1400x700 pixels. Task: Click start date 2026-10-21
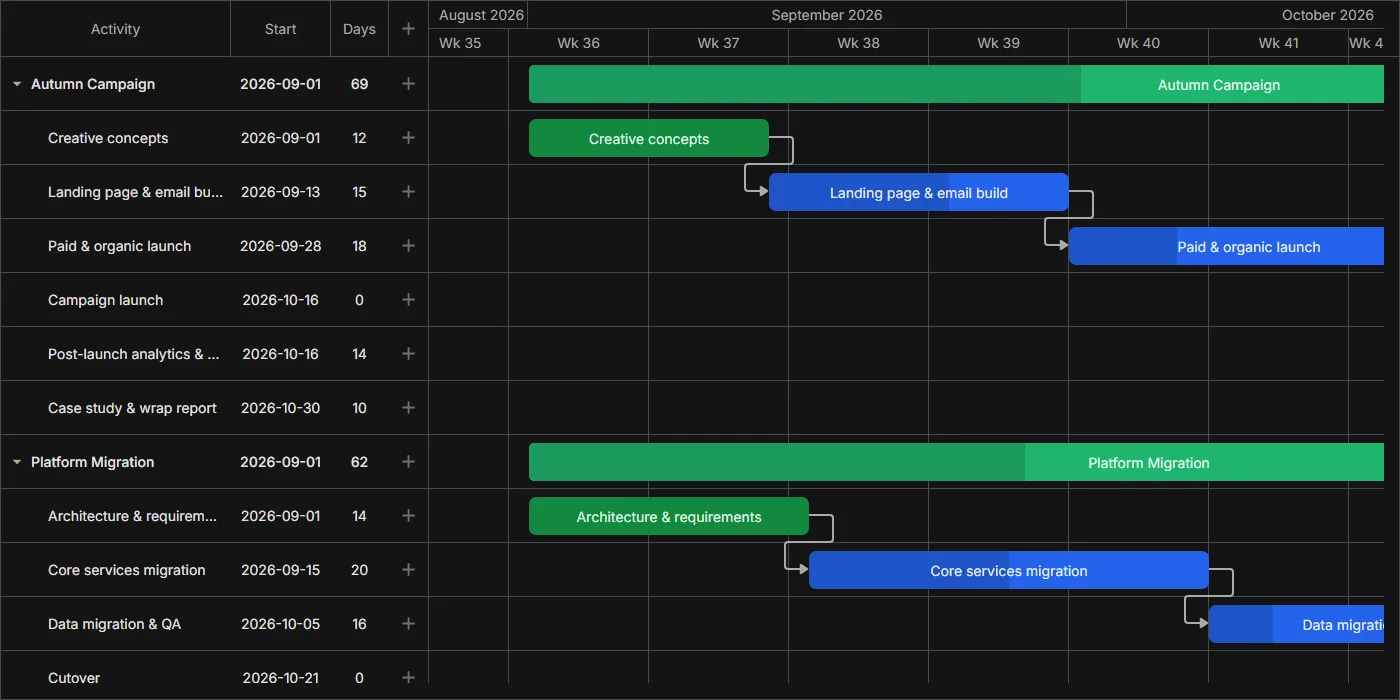(x=281, y=678)
